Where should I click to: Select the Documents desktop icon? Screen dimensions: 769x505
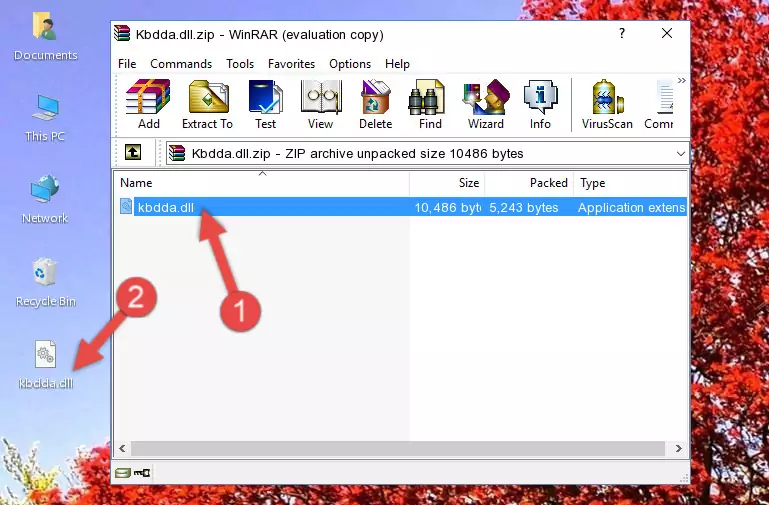point(46,37)
